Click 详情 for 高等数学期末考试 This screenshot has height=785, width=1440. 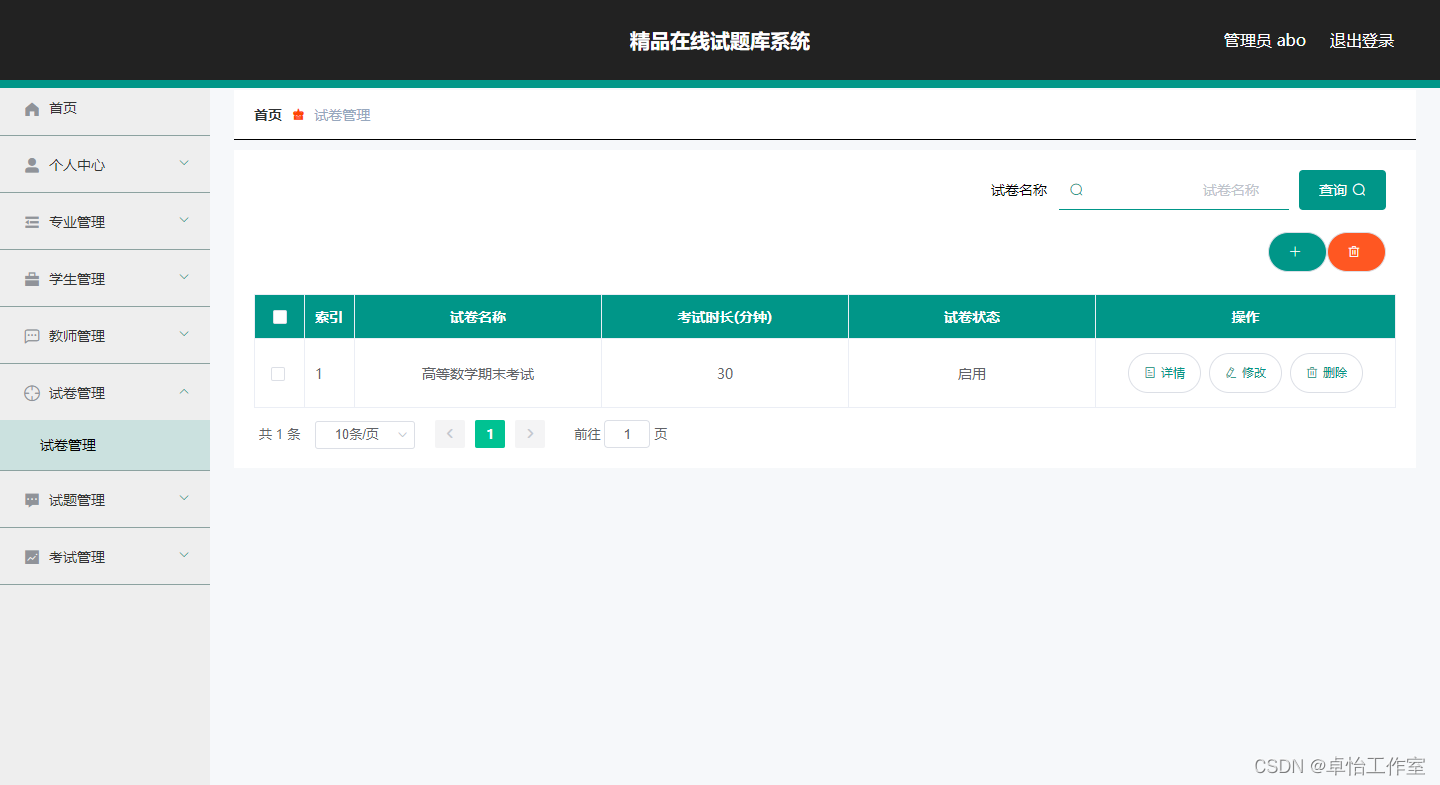coord(1164,373)
